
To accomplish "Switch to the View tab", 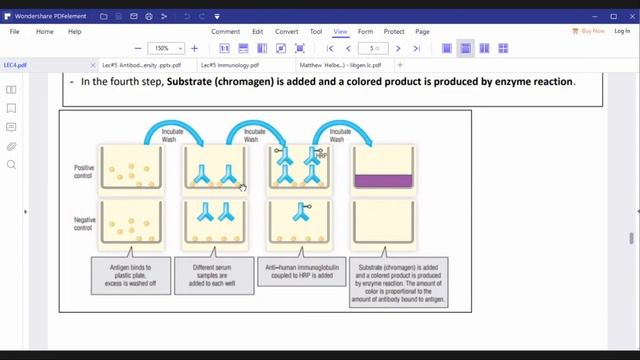I will (x=340, y=31).
